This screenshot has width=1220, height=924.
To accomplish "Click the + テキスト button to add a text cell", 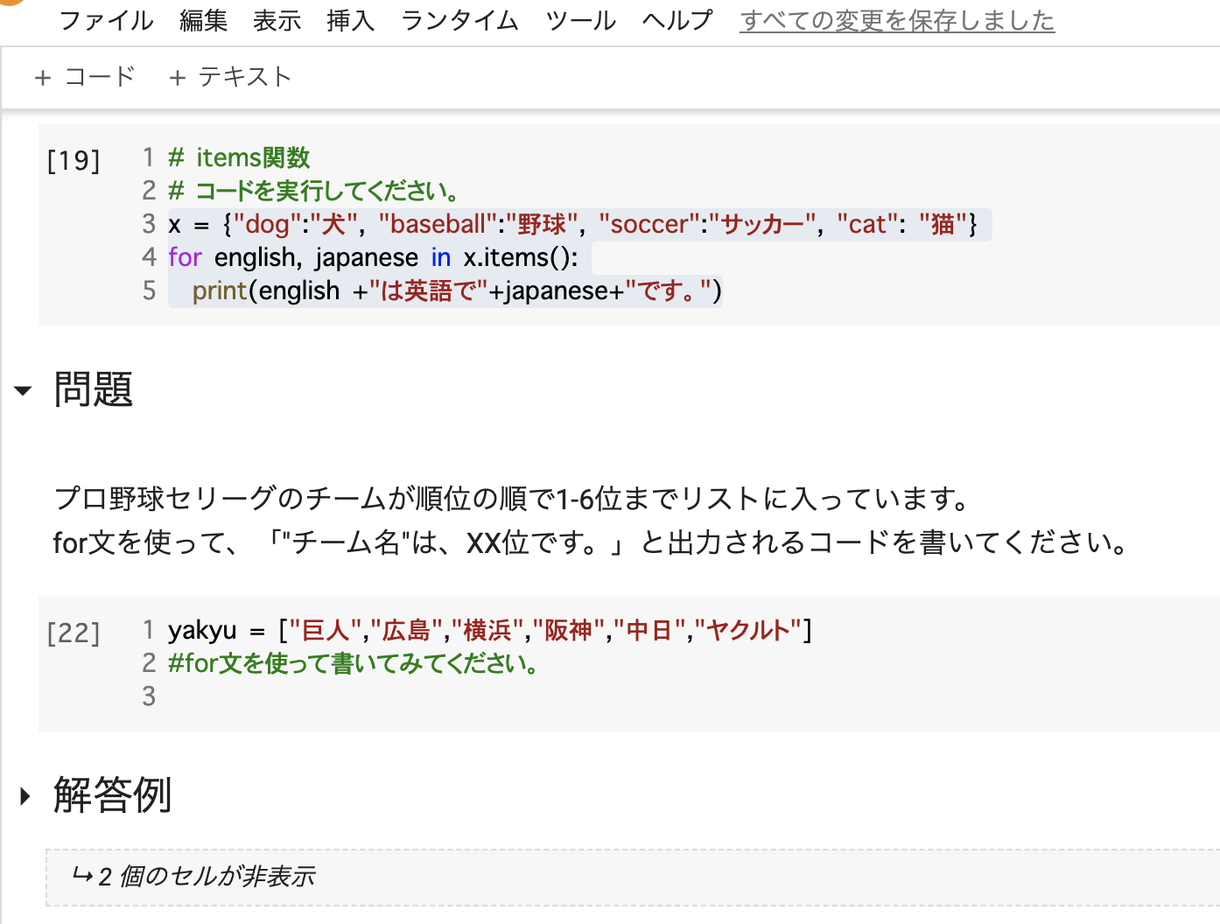I will point(228,76).
